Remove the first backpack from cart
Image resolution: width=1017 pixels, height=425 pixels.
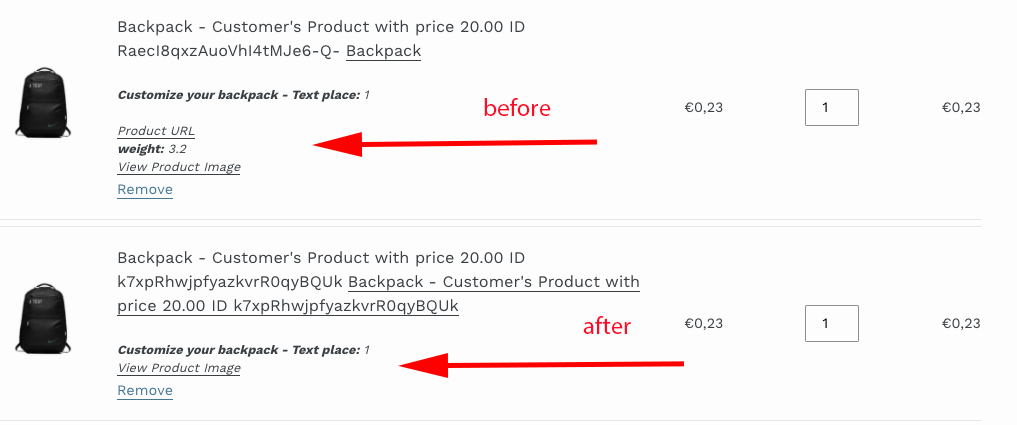[x=145, y=190]
